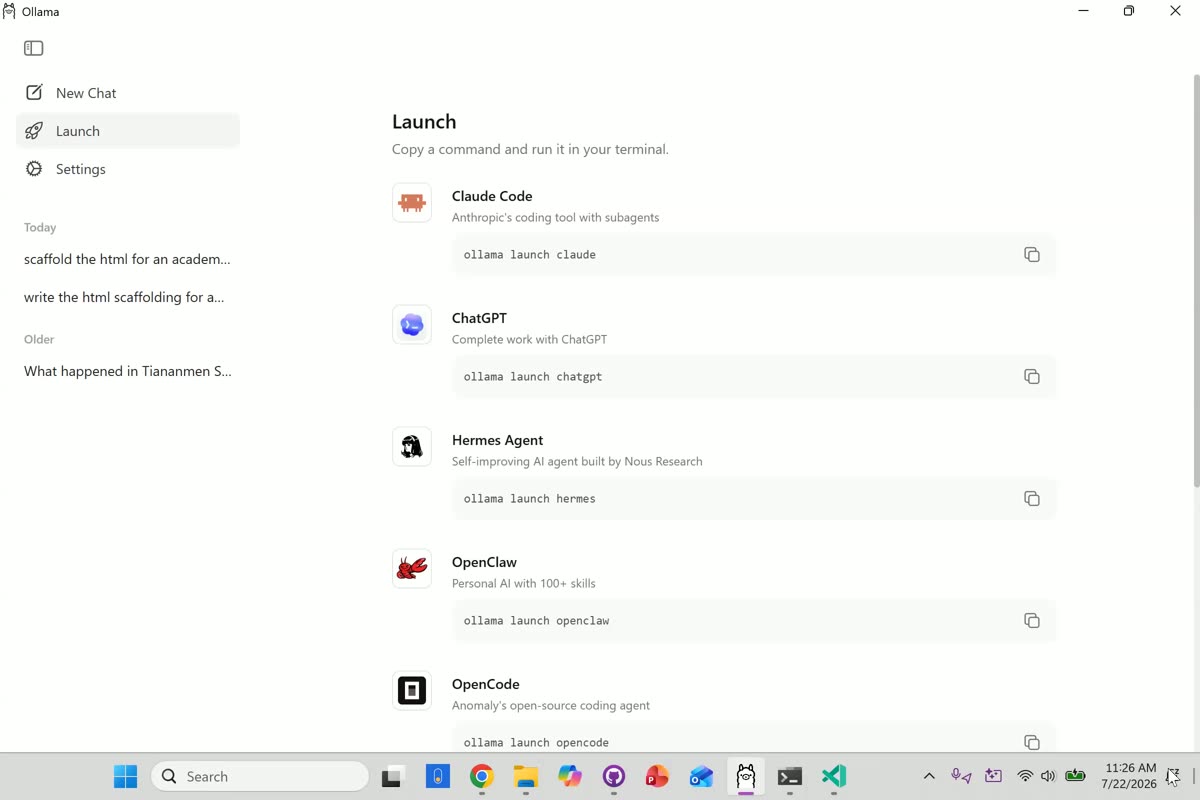Click the battery status tray icon
This screenshot has height=800, width=1200.
click(1076, 776)
